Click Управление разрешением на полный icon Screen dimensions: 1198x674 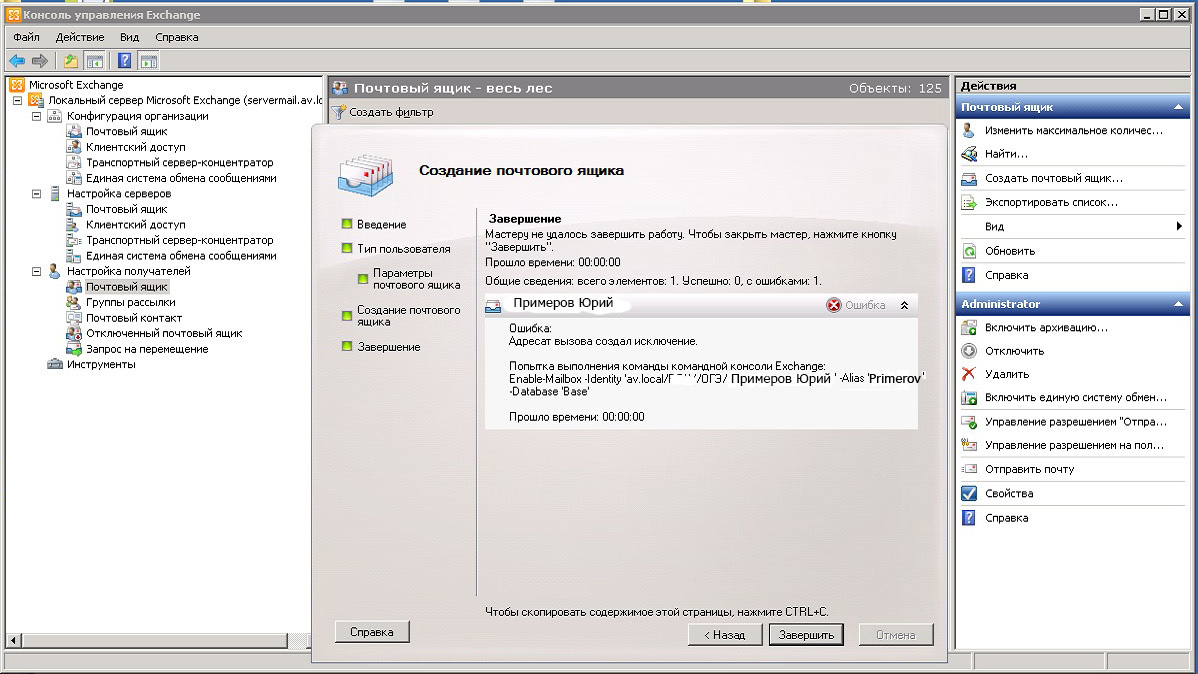pos(969,445)
